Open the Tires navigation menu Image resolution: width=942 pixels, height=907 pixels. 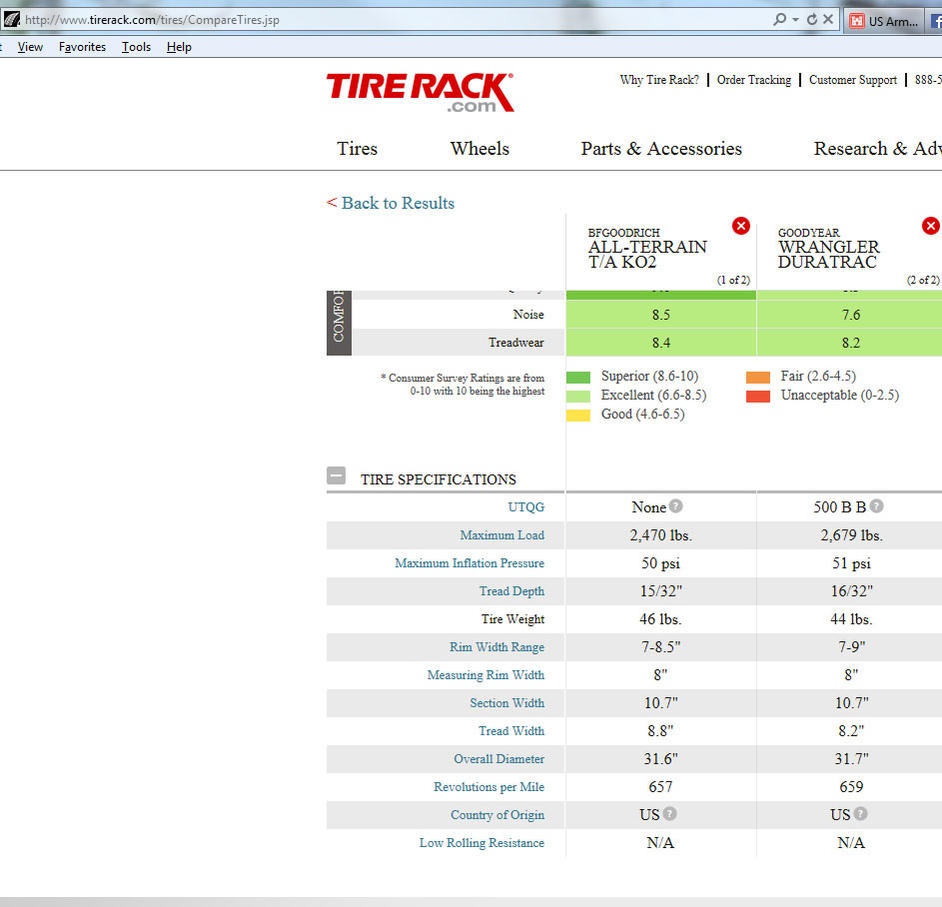pos(357,148)
